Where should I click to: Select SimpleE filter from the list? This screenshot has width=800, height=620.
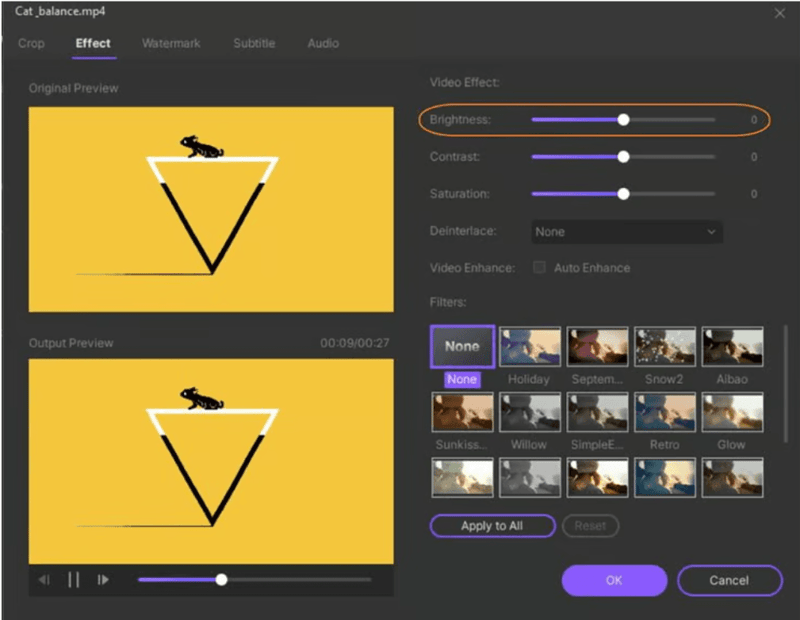[597, 412]
